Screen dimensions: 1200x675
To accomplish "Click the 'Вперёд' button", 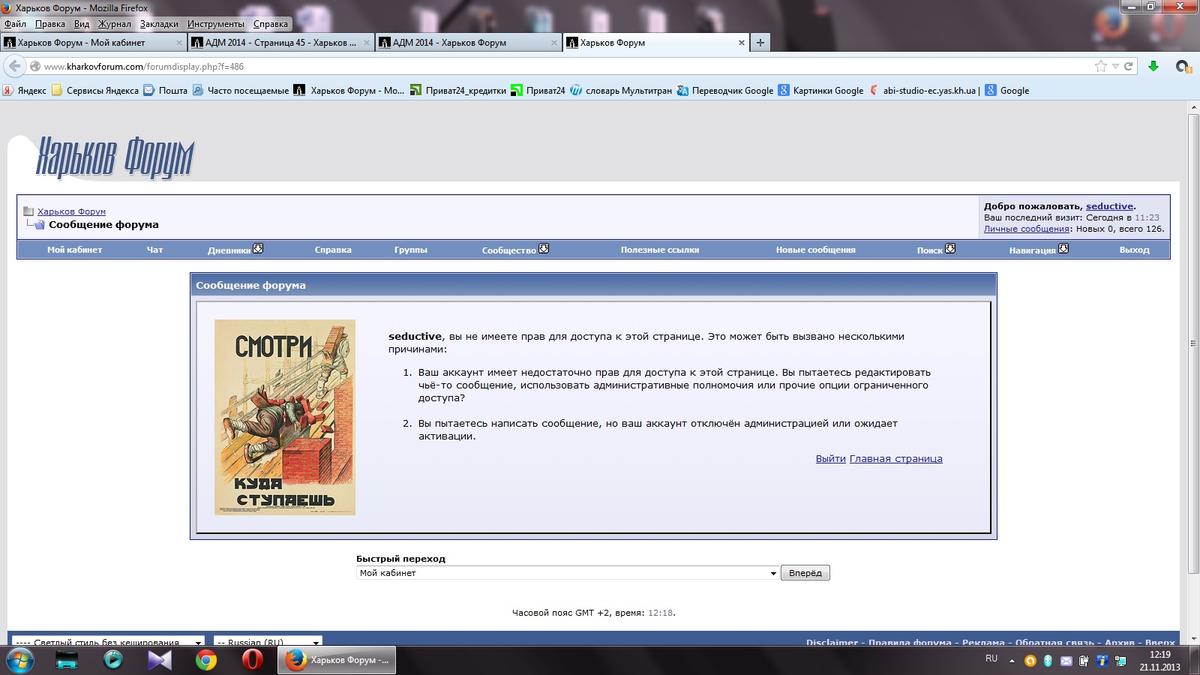I will coord(806,573).
